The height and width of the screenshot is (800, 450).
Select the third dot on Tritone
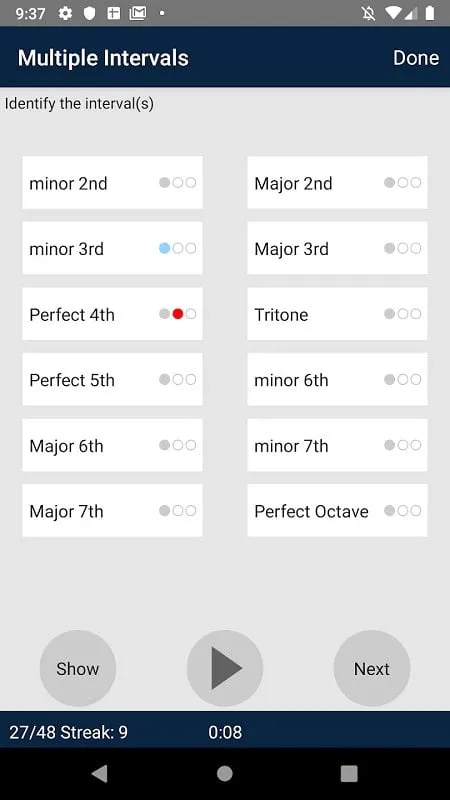416,314
